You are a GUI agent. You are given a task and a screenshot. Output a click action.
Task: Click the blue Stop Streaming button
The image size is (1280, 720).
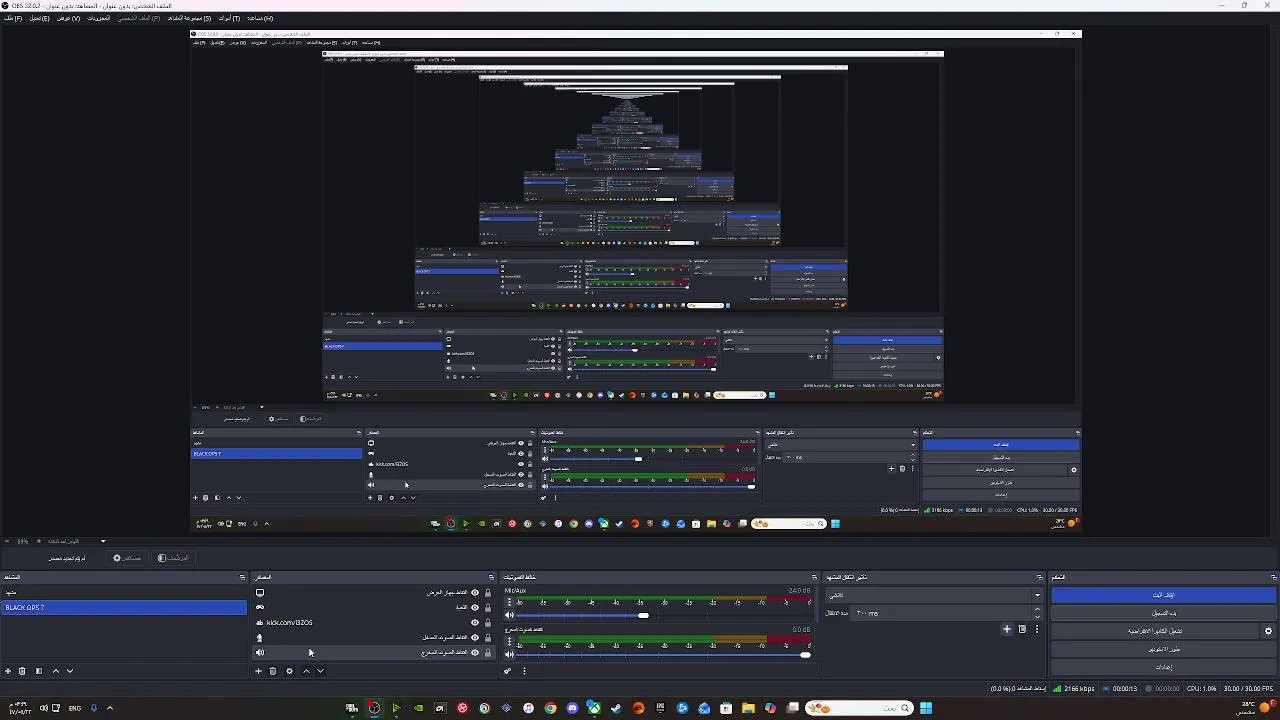point(1164,595)
